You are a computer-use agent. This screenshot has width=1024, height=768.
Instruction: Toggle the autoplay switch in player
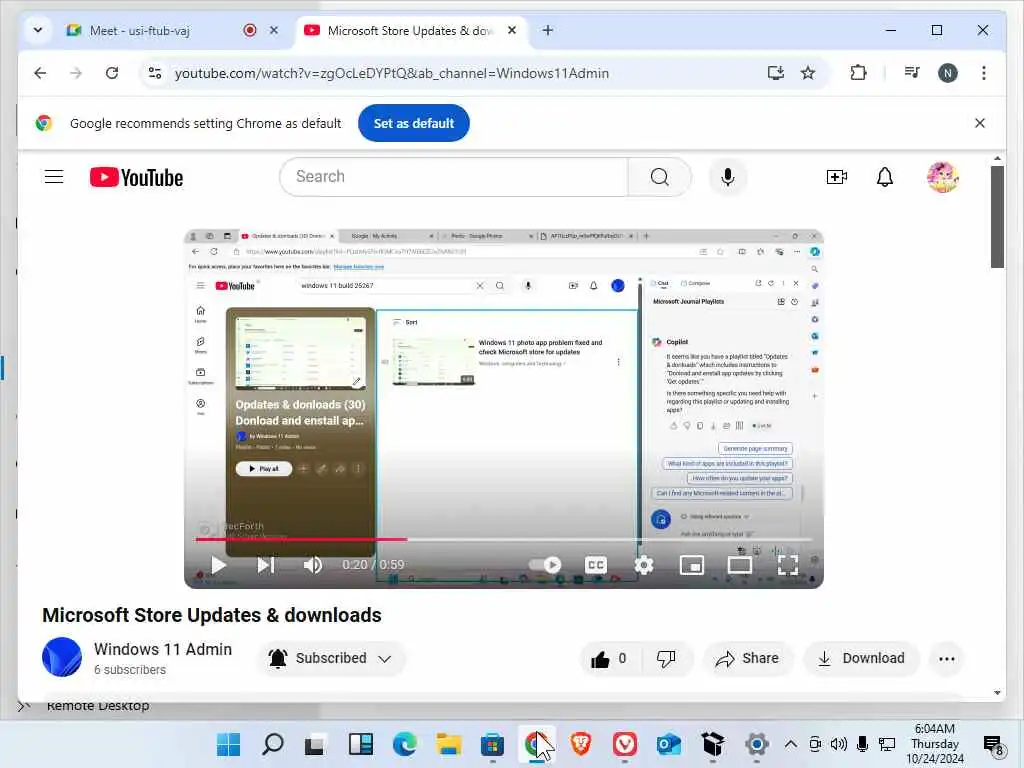point(545,565)
